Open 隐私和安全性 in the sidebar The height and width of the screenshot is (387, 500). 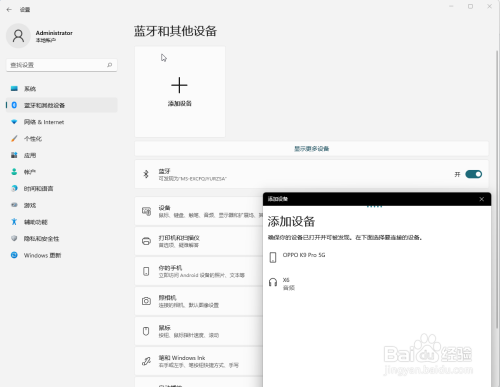[x=62, y=239]
